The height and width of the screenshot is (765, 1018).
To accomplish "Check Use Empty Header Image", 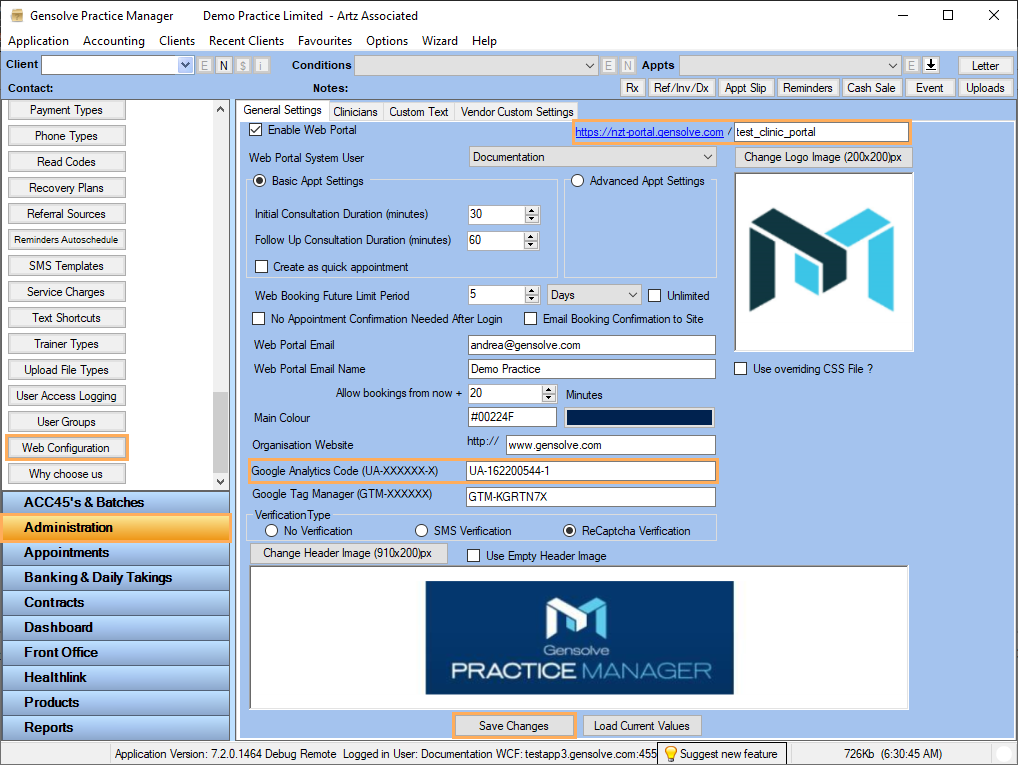I will pos(473,556).
